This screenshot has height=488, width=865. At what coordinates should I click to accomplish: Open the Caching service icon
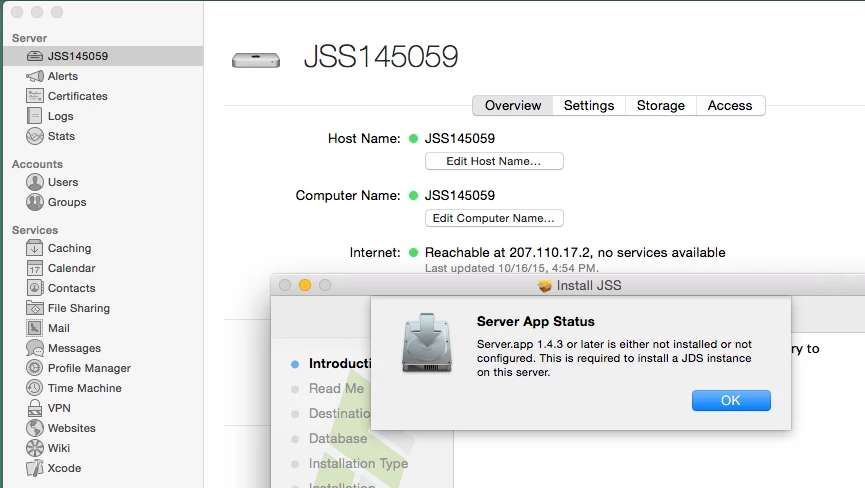point(34,248)
